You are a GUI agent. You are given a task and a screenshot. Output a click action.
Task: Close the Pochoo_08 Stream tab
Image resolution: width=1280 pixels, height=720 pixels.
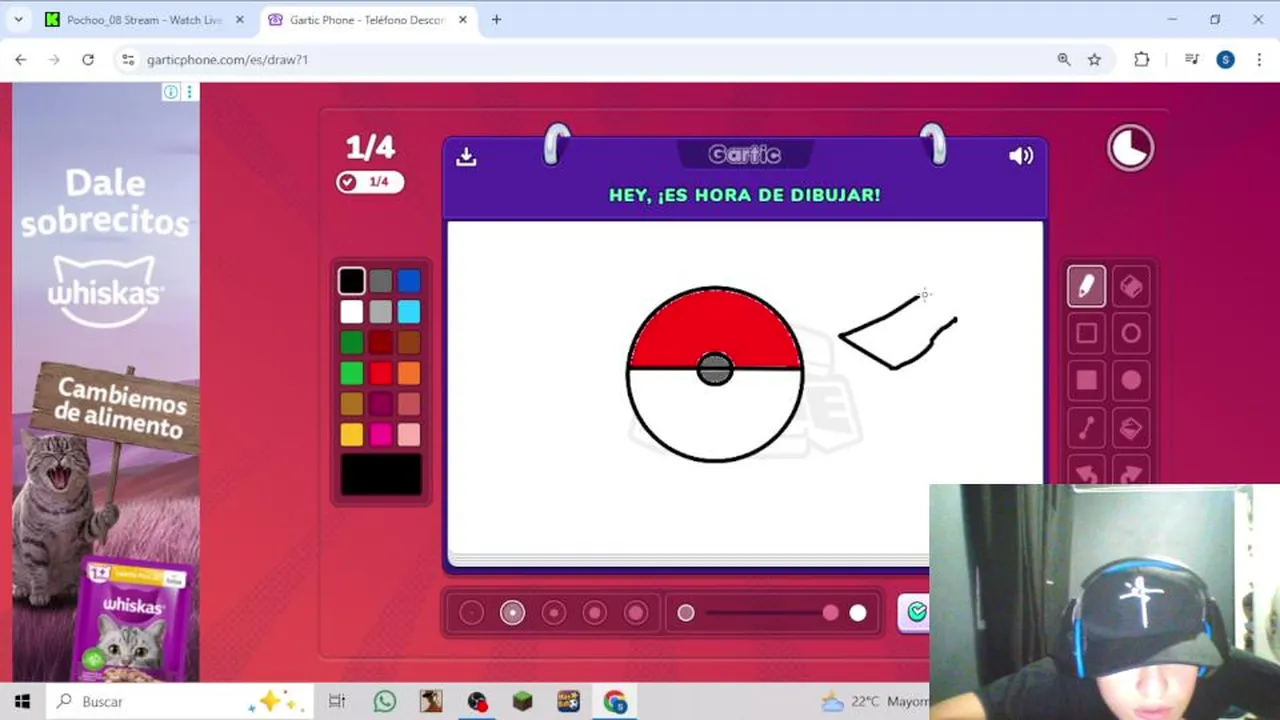tap(239, 20)
